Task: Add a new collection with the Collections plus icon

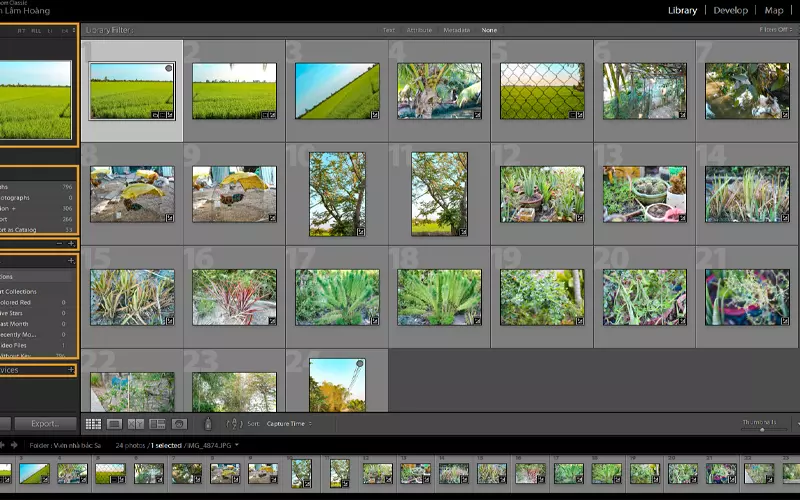Action: pyautogui.click(x=71, y=261)
